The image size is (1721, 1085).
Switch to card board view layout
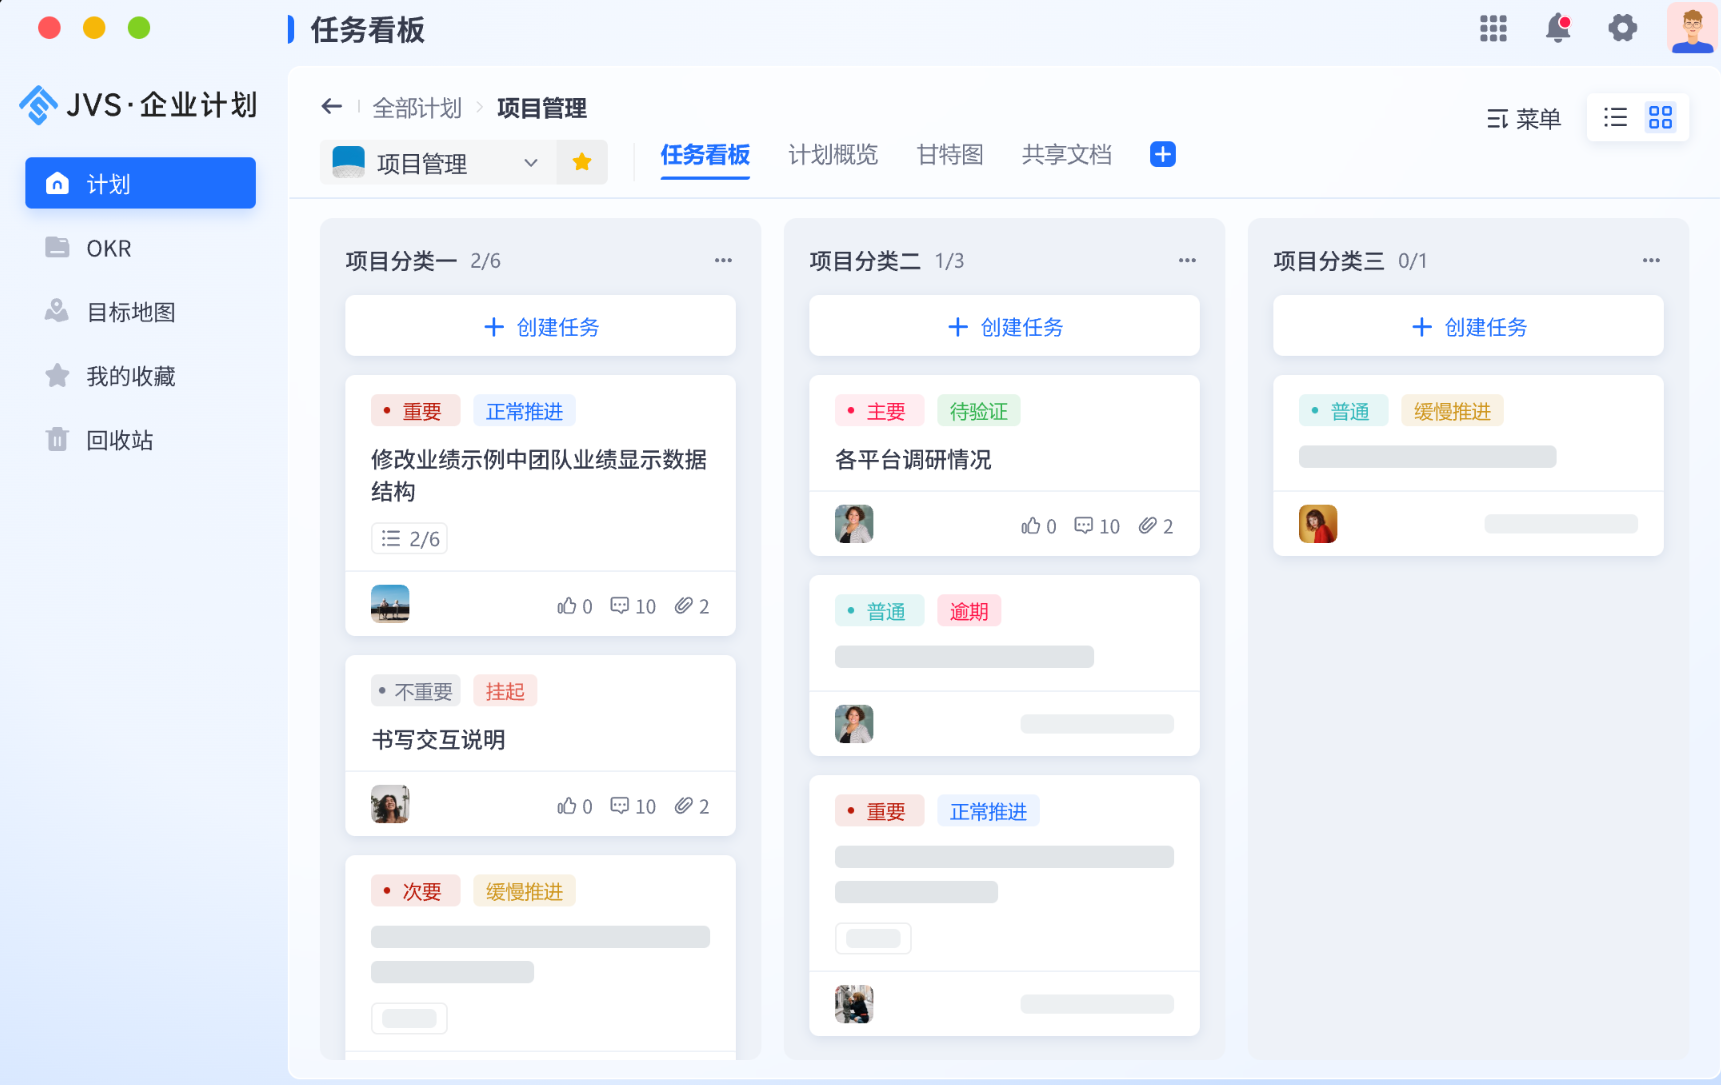(x=1661, y=117)
